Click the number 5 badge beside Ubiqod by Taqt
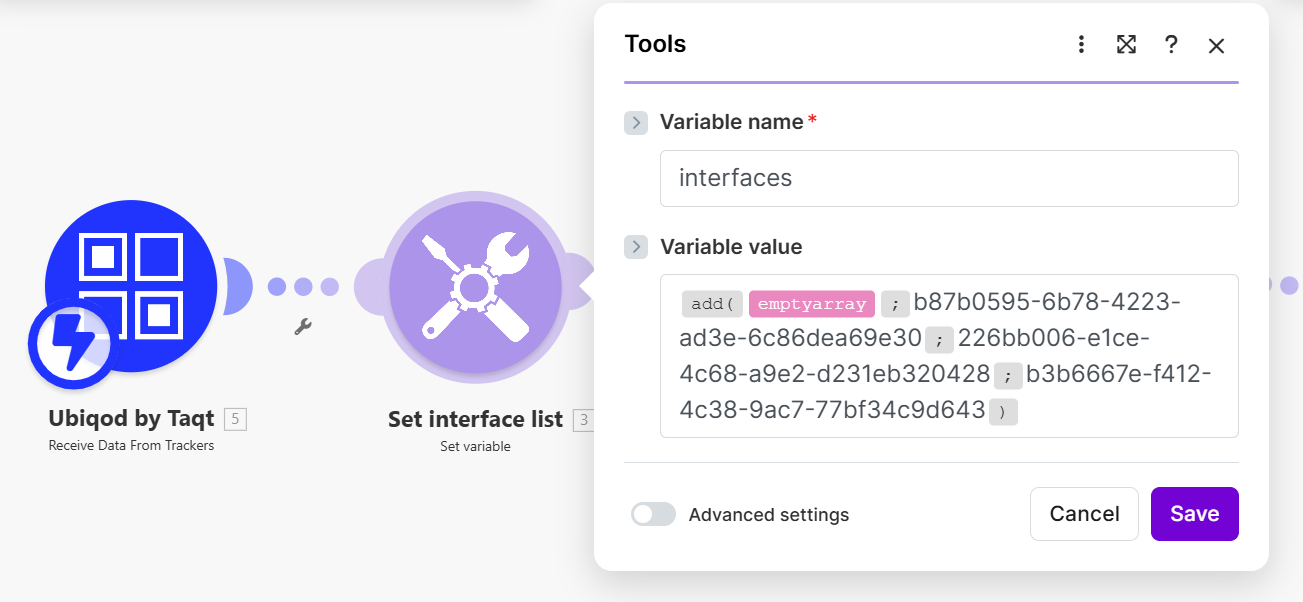Viewport: 1303px width, 602px height. pos(235,419)
